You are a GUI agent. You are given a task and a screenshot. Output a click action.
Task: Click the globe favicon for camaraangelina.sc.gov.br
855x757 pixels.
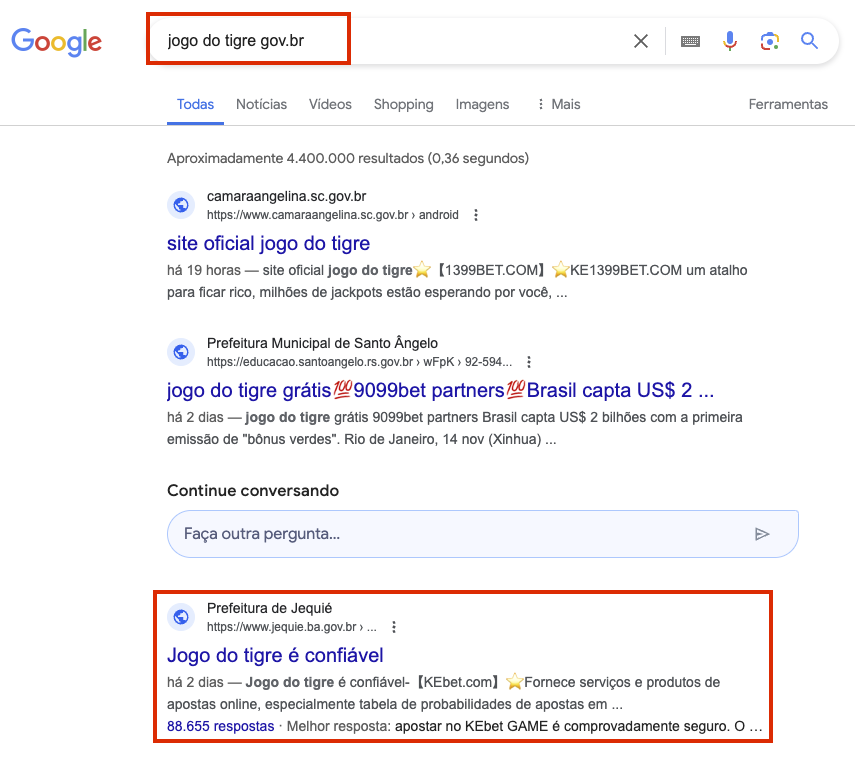(181, 205)
